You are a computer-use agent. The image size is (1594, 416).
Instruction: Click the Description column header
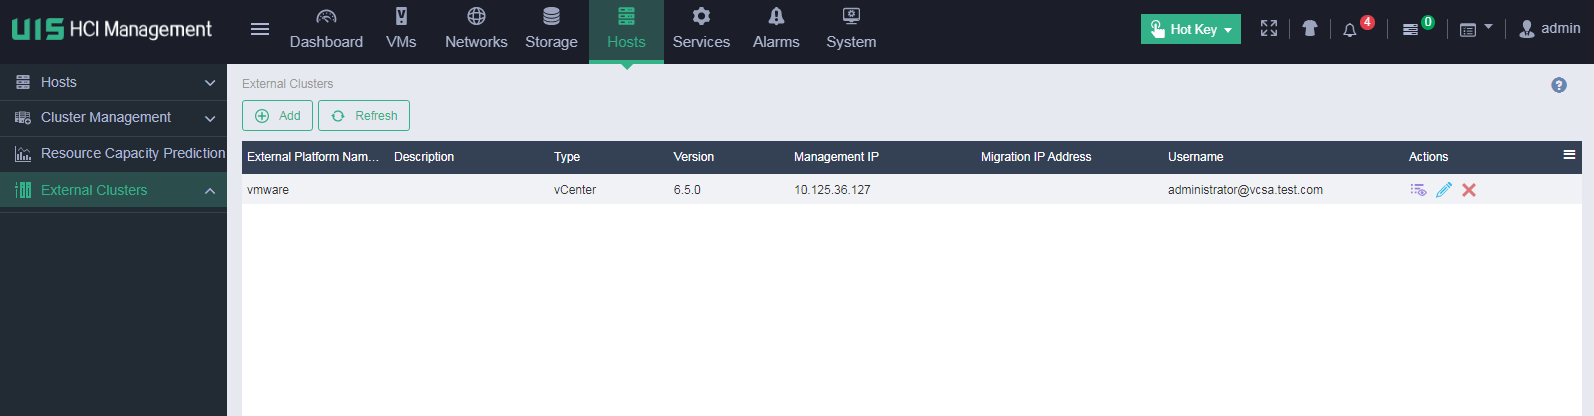pos(424,157)
